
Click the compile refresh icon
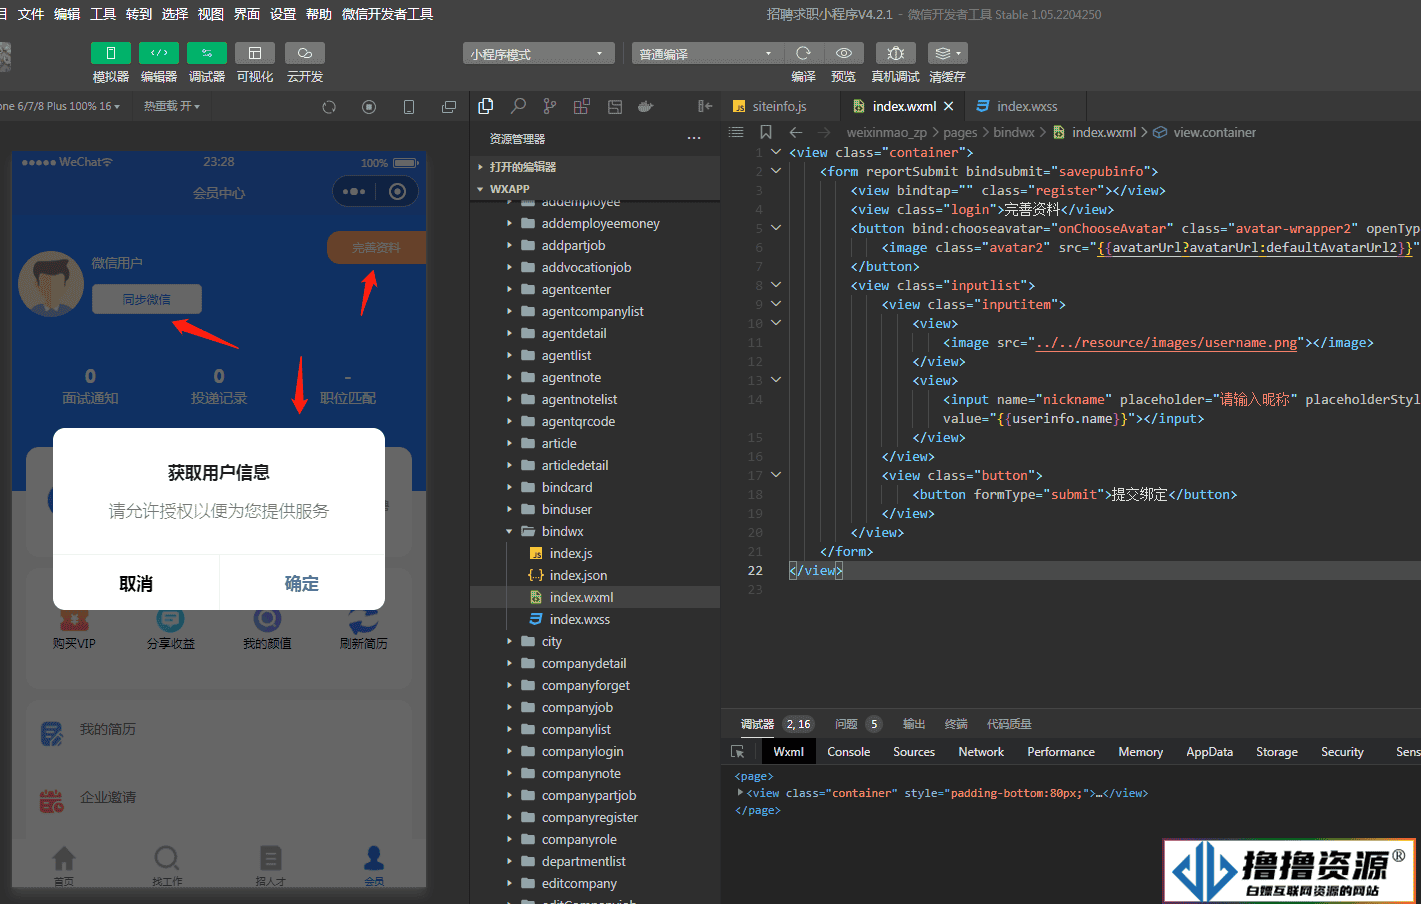click(803, 53)
